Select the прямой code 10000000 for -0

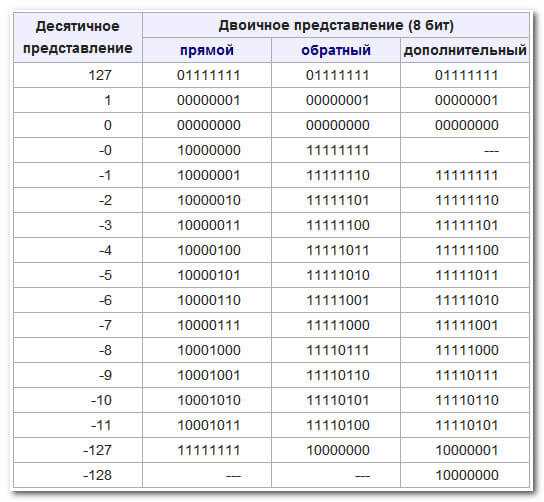[x=209, y=150]
